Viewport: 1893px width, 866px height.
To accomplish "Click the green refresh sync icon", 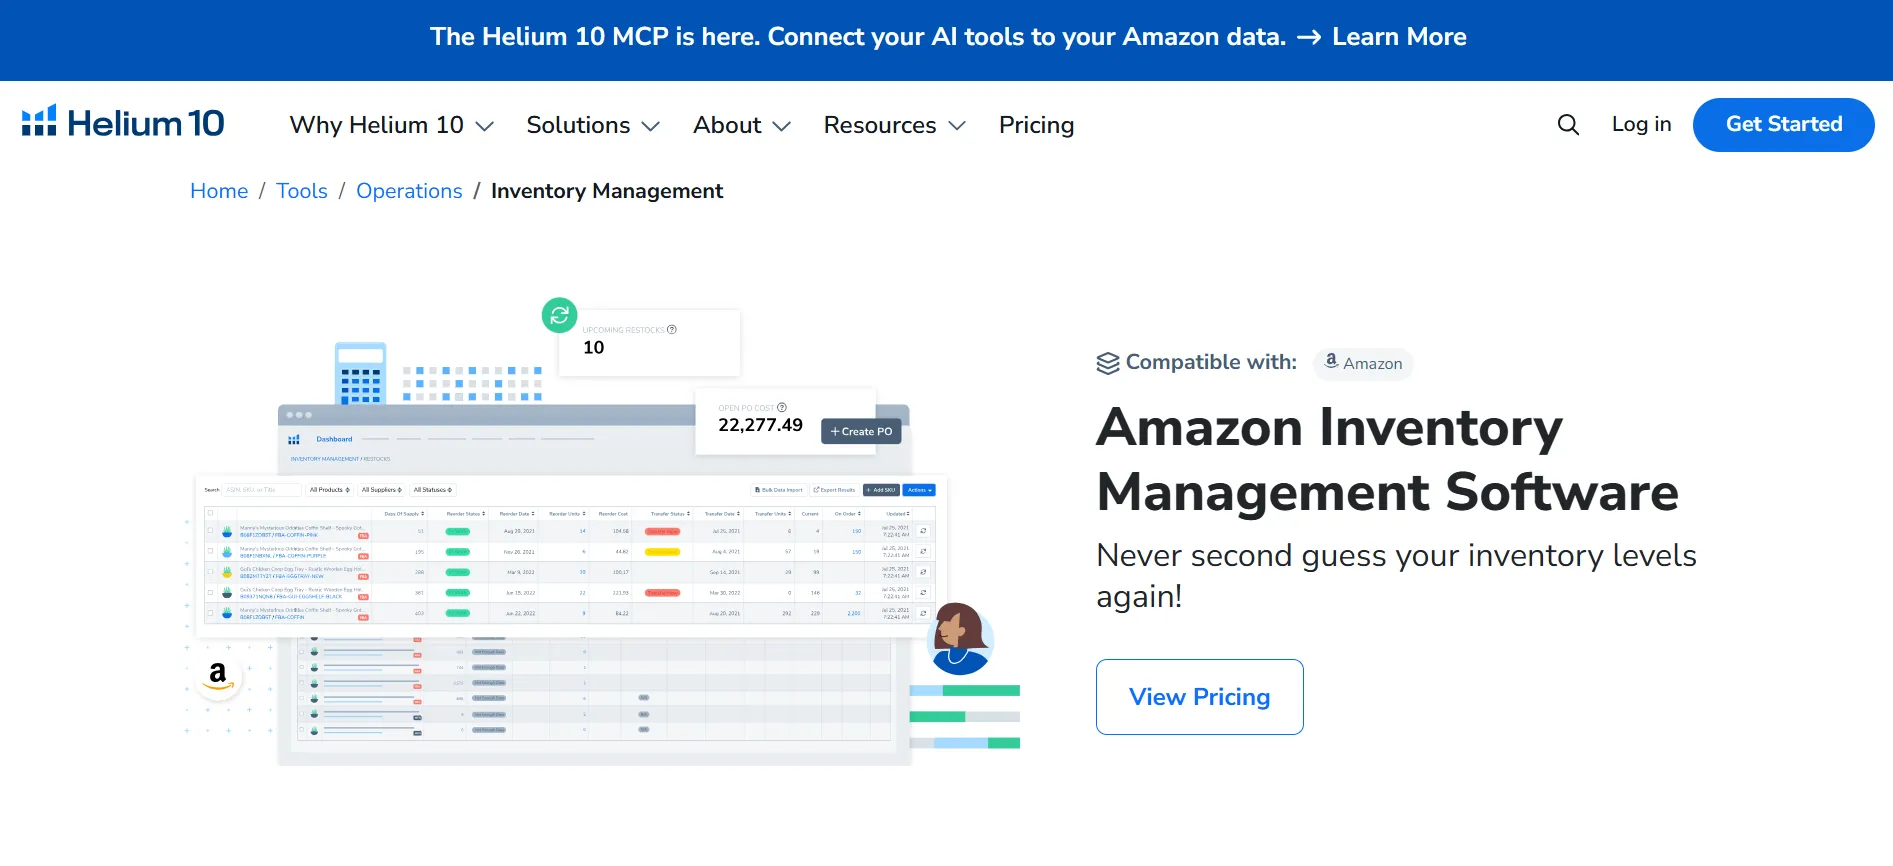I will pos(560,315).
